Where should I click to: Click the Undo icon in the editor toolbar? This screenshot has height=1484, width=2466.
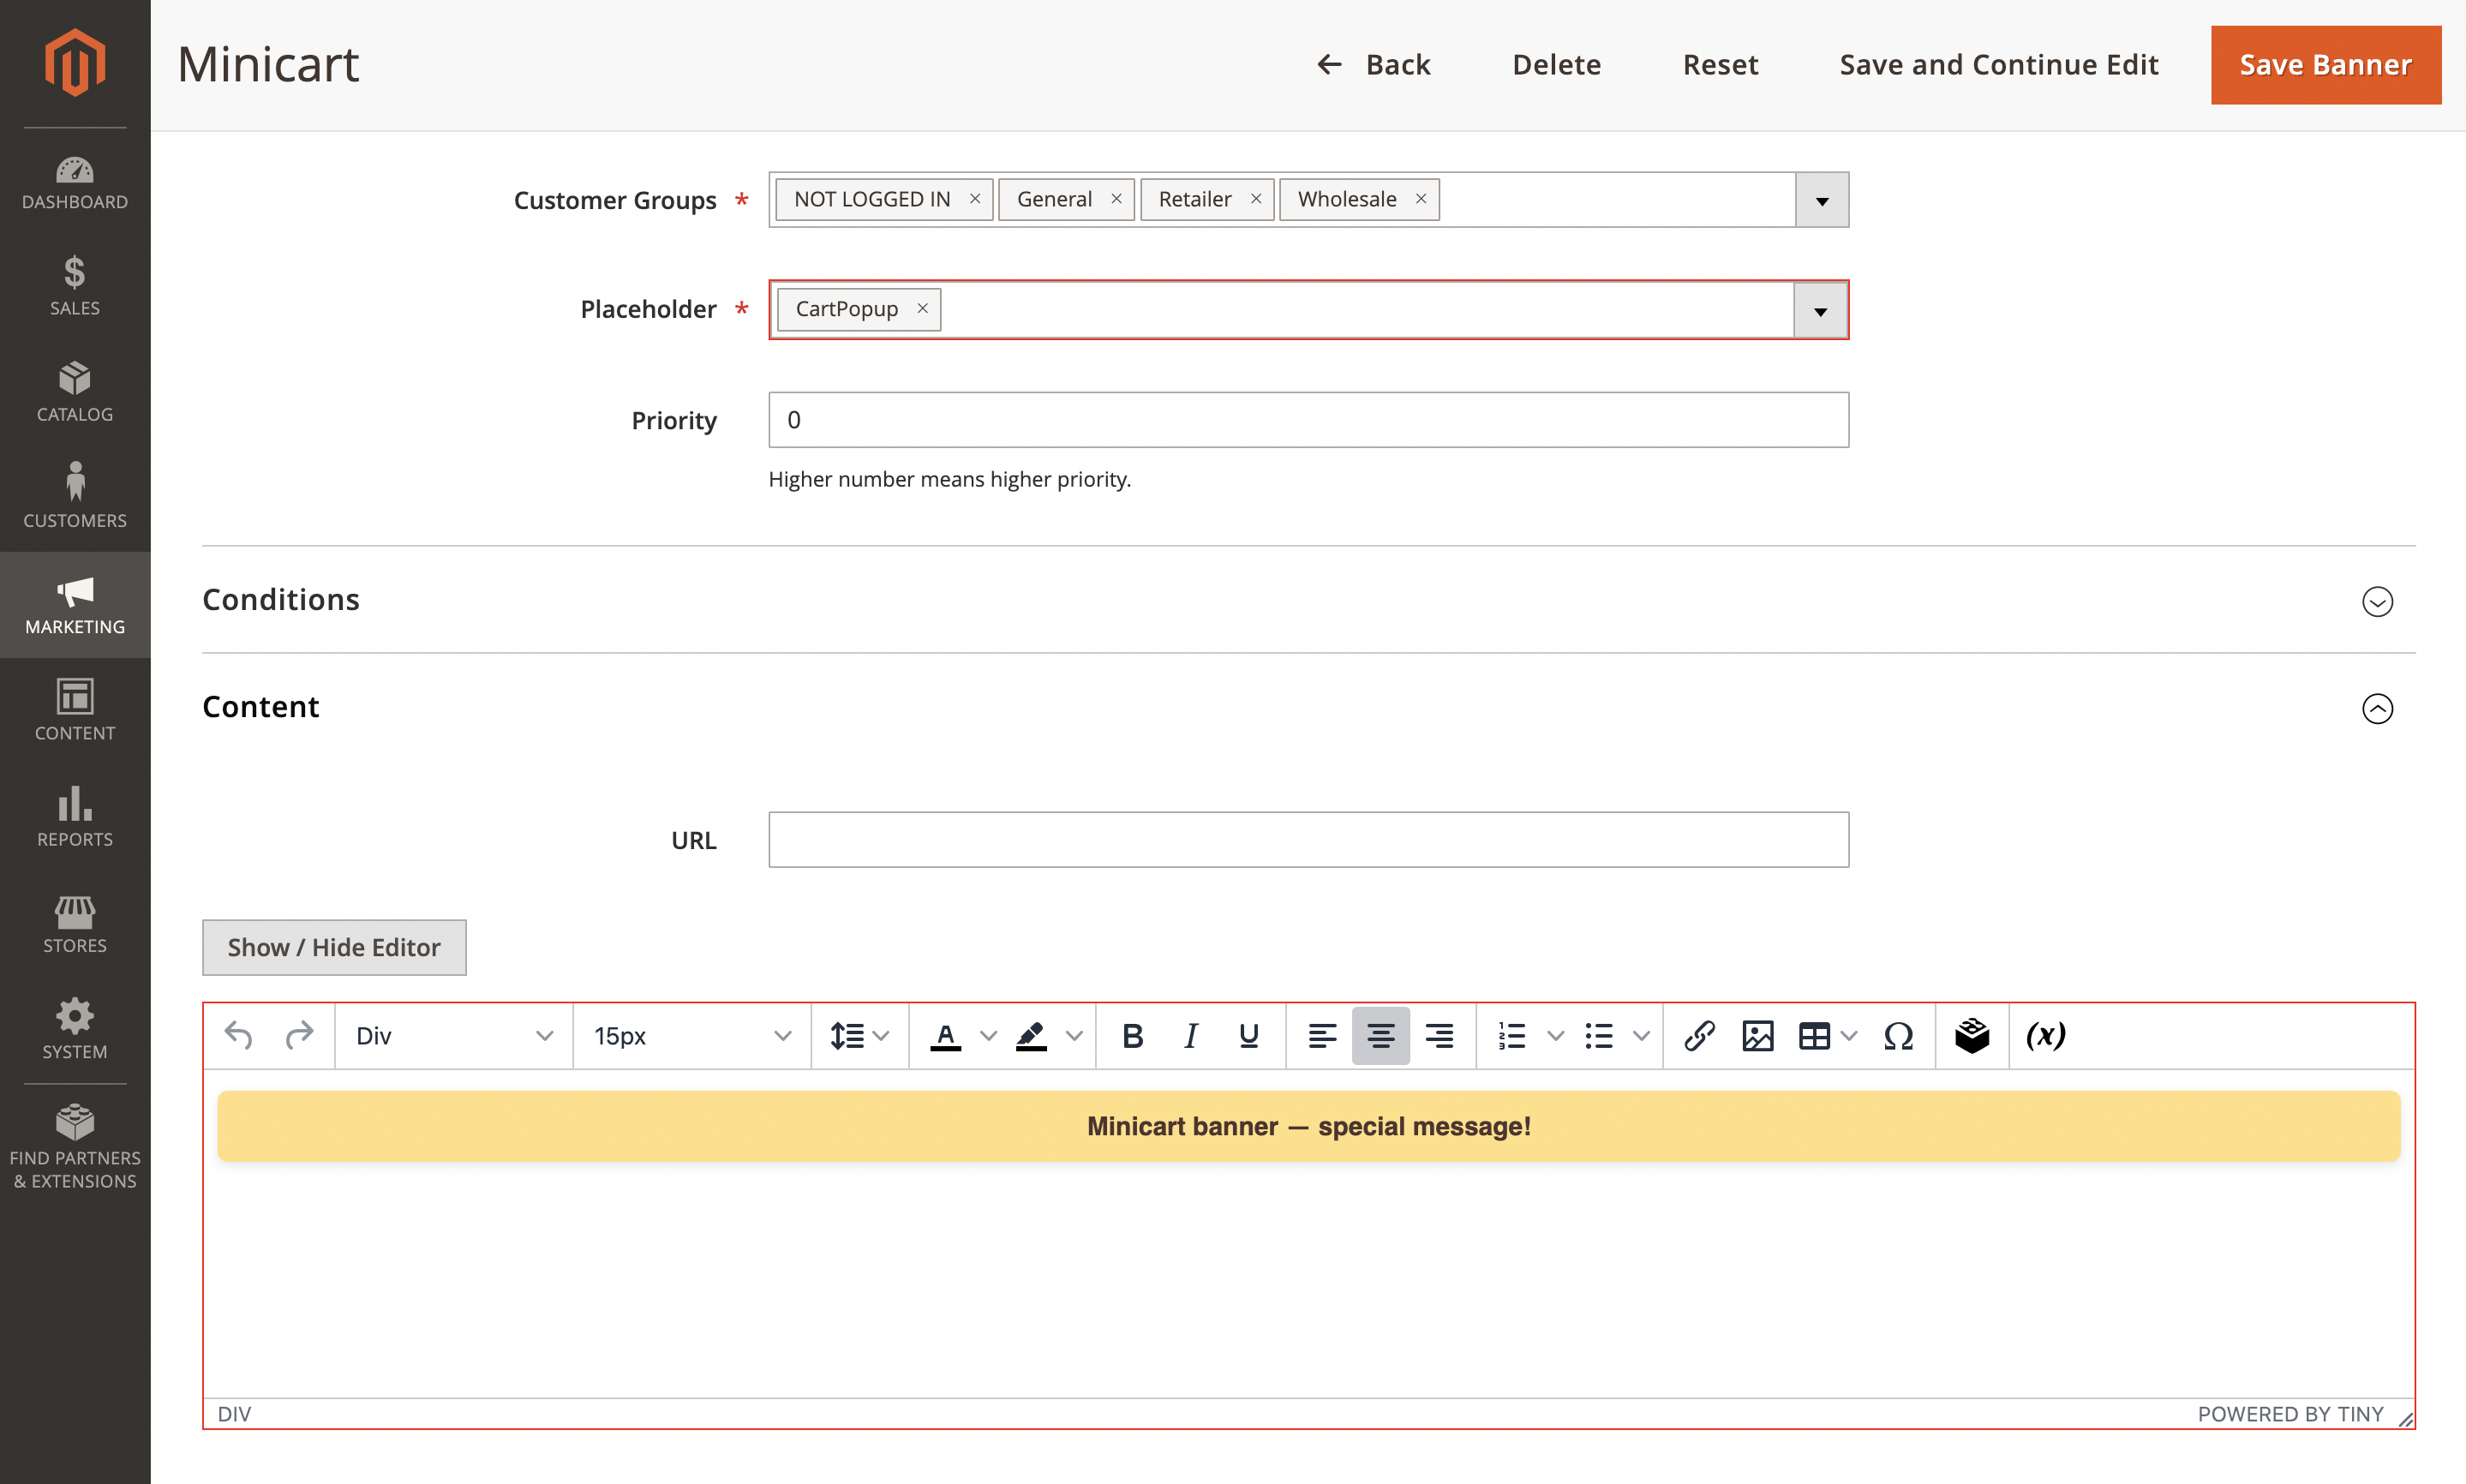click(x=238, y=1036)
